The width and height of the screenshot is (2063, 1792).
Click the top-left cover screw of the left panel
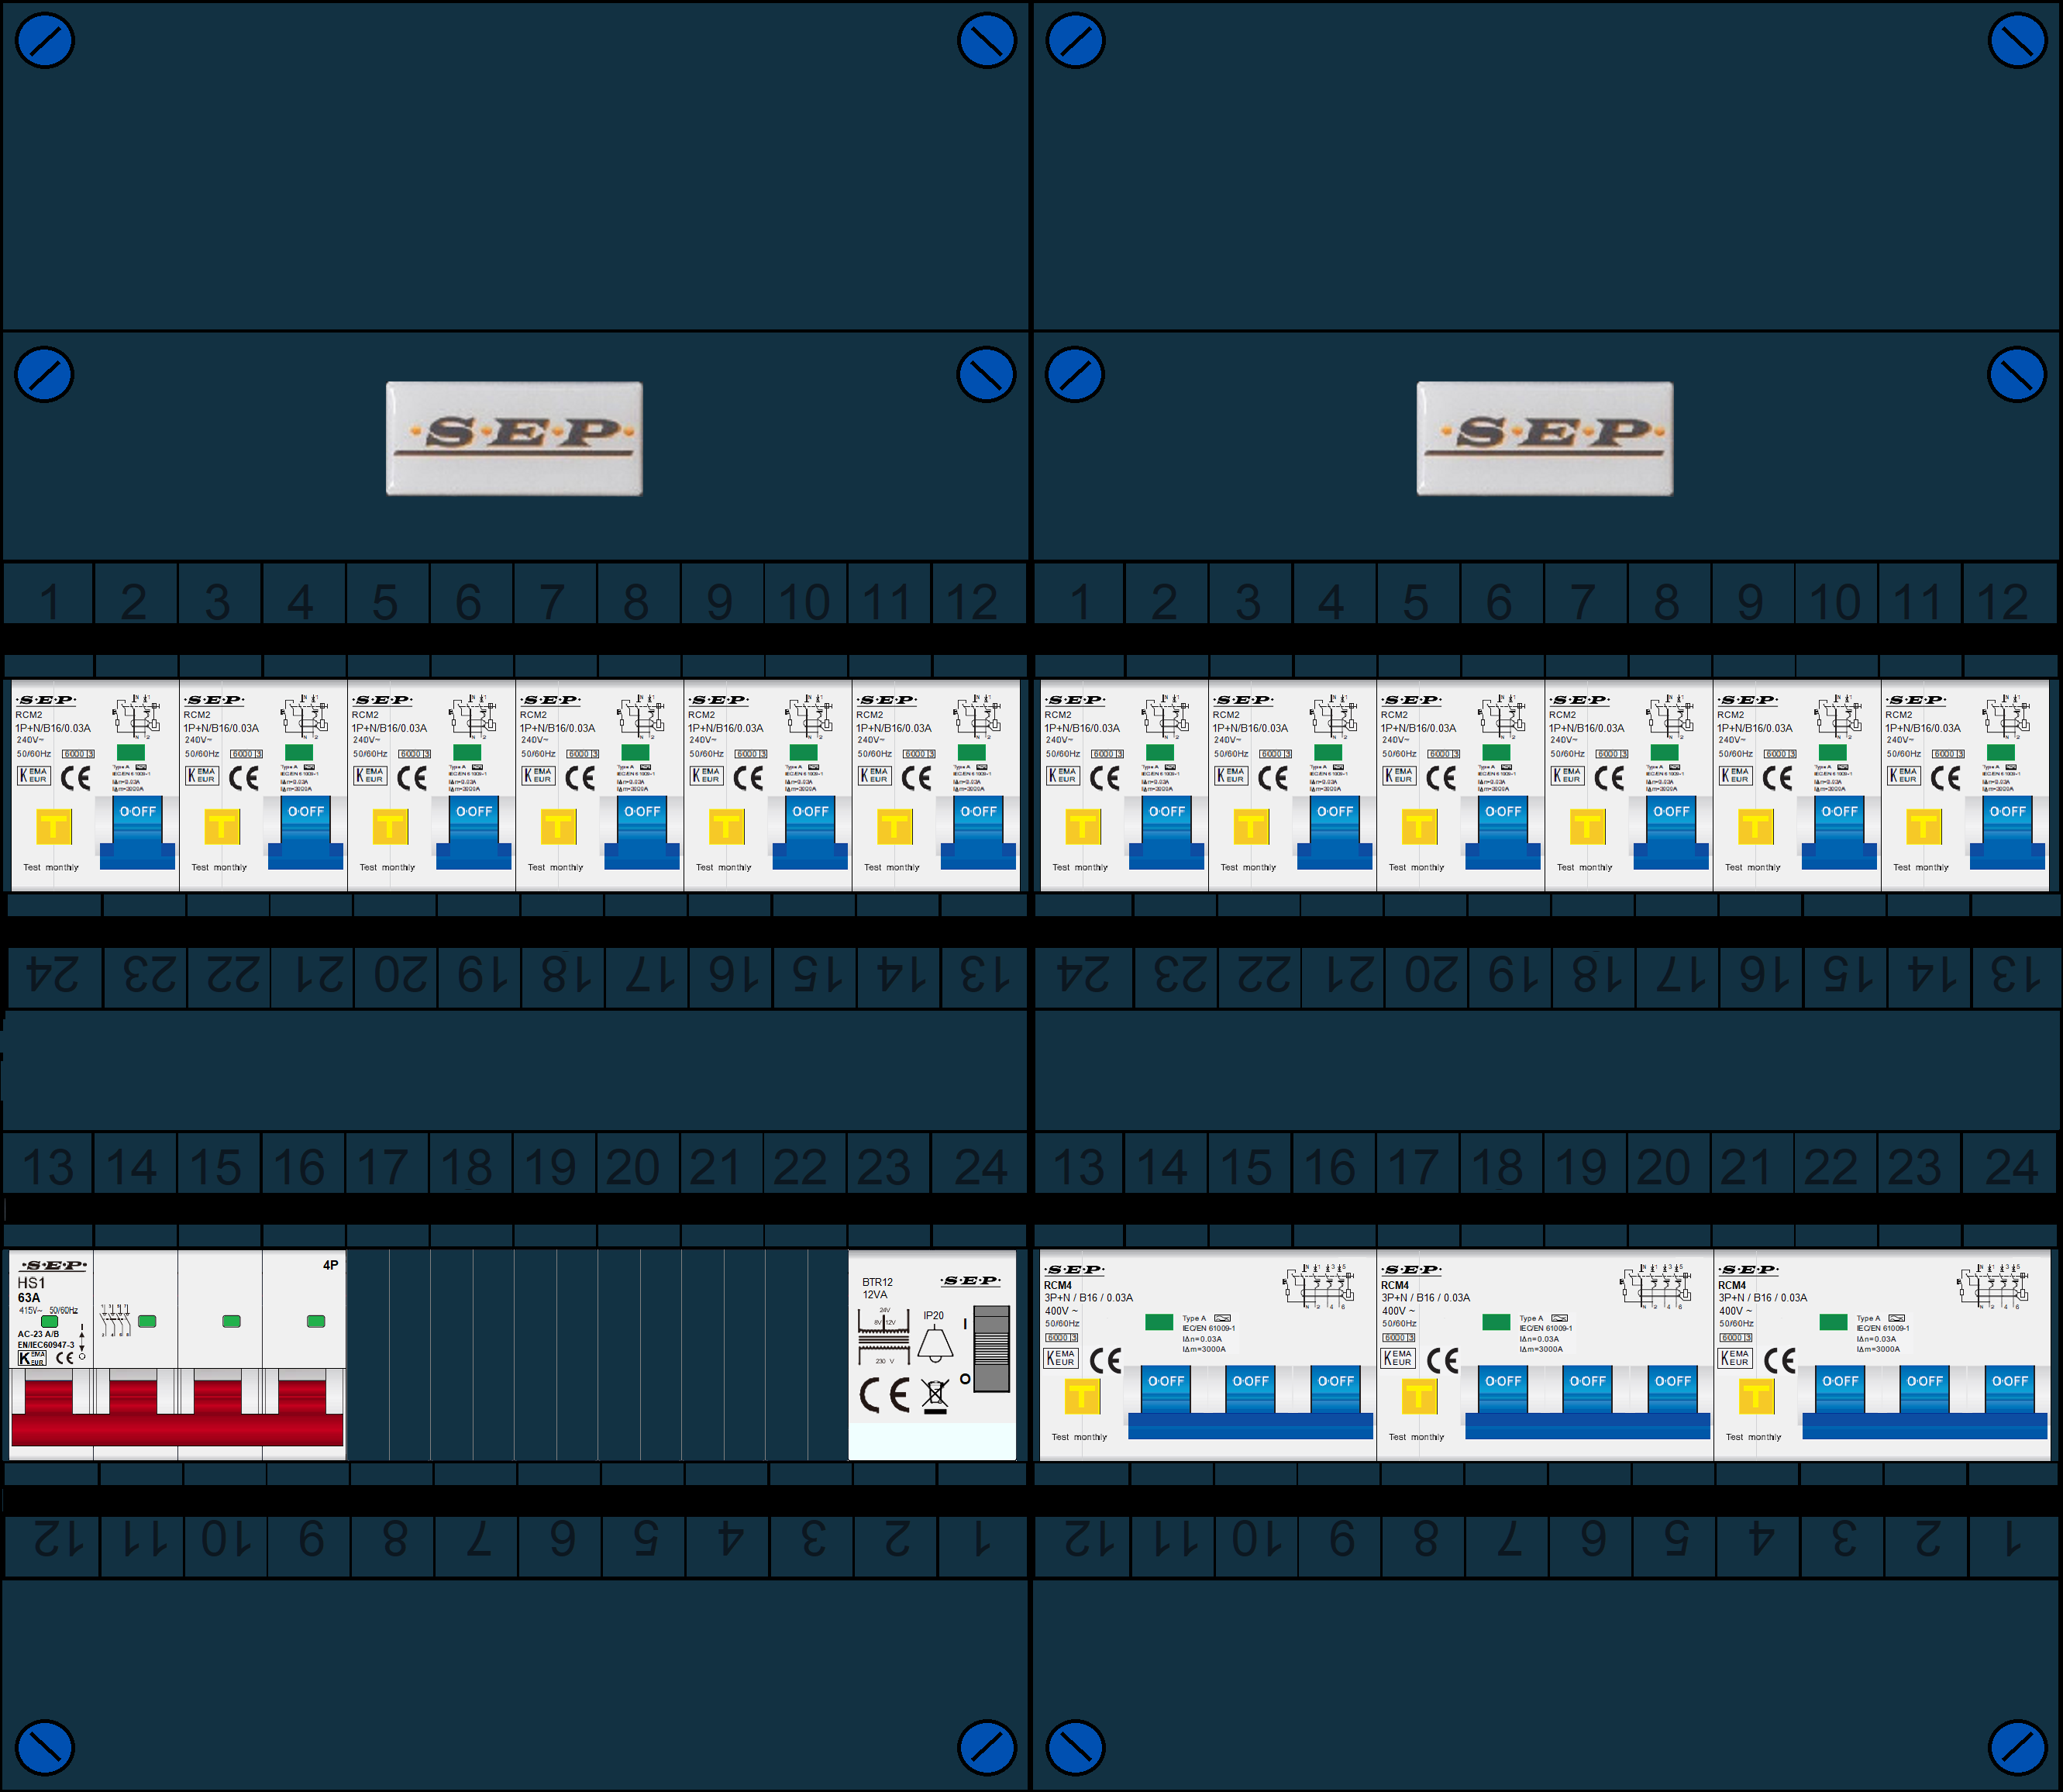45,40
